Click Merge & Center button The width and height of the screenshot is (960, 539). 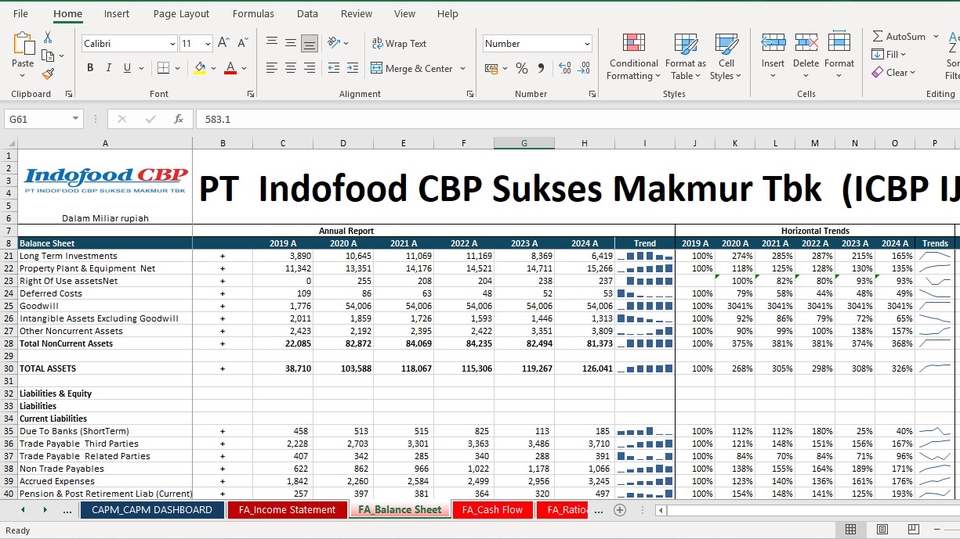click(x=412, y=69)
